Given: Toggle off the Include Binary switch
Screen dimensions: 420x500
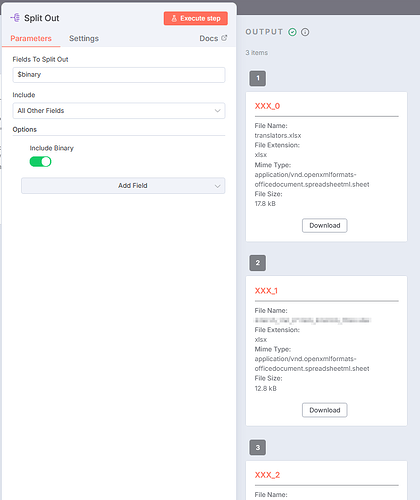Looking at the screenshot, I should (40, 162).
